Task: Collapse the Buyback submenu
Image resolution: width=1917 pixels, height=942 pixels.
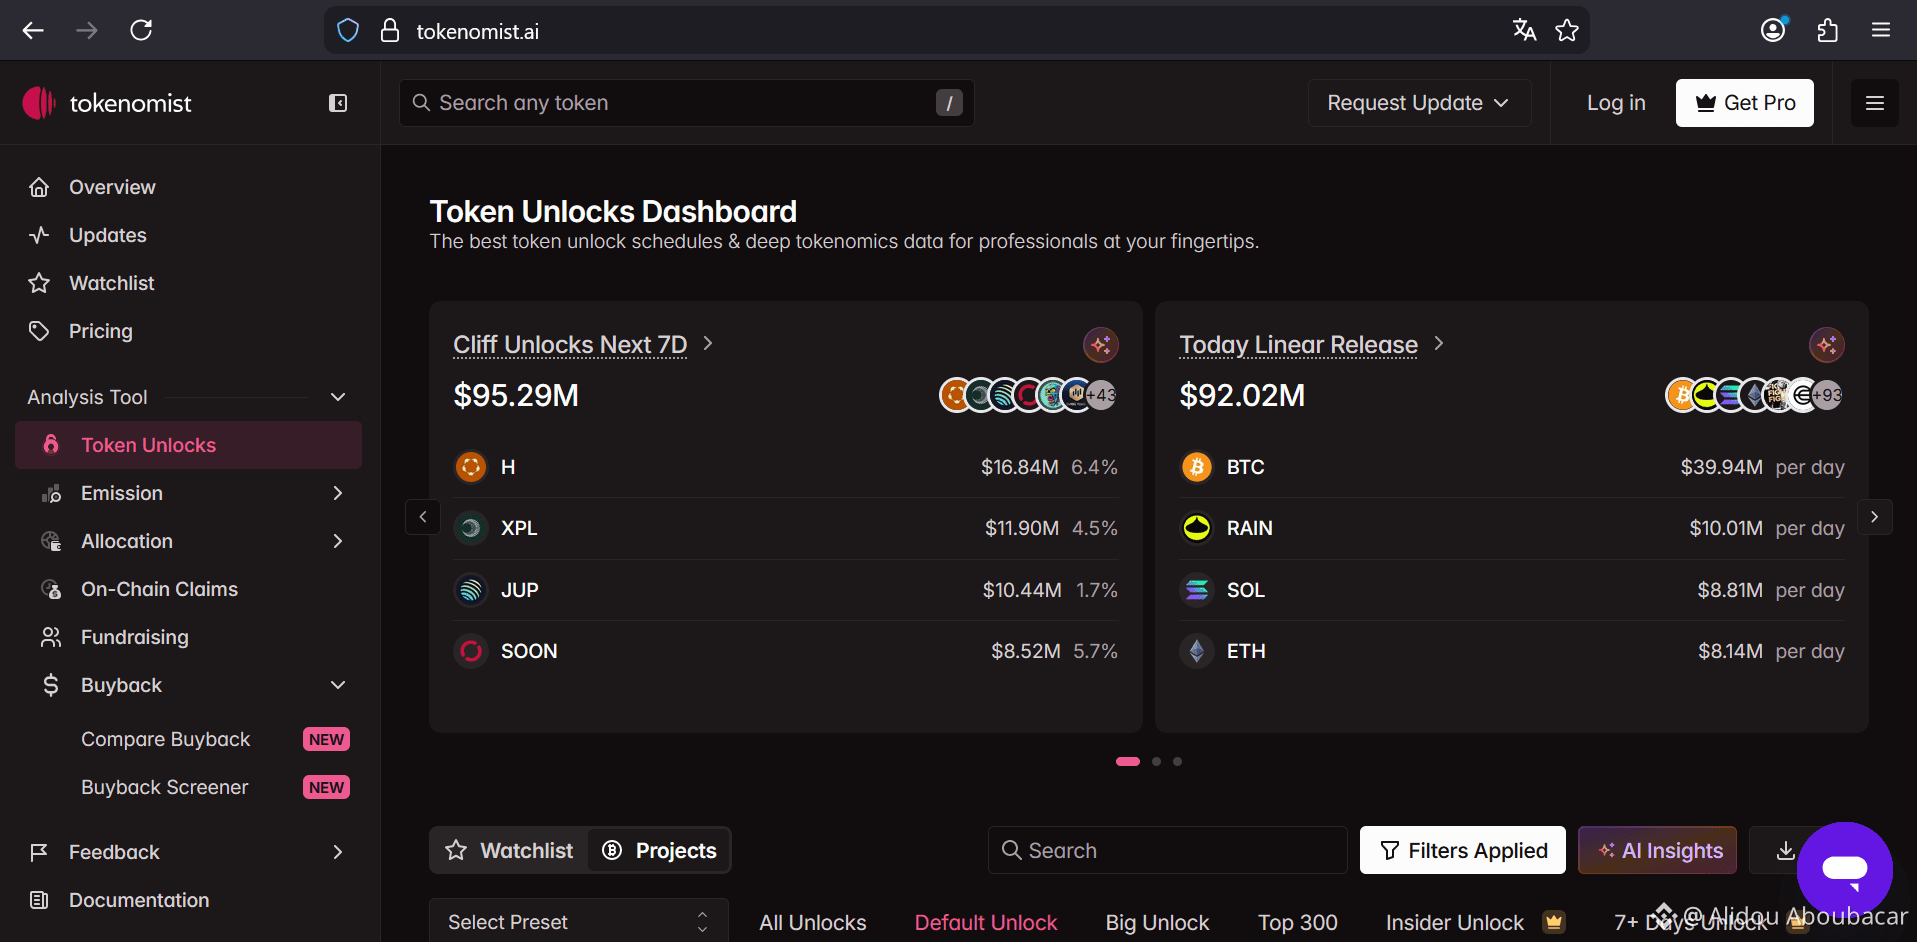Action: (x=338, y=685)
